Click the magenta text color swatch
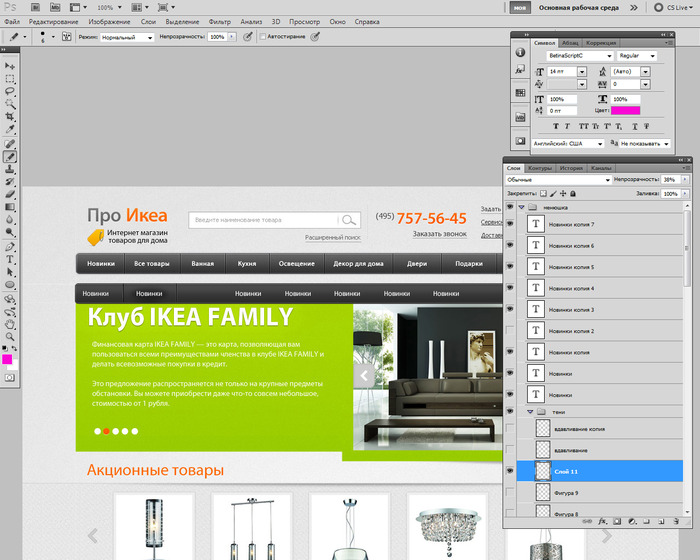The height and width of the screenshot is (560, 700). click(625, 110)
